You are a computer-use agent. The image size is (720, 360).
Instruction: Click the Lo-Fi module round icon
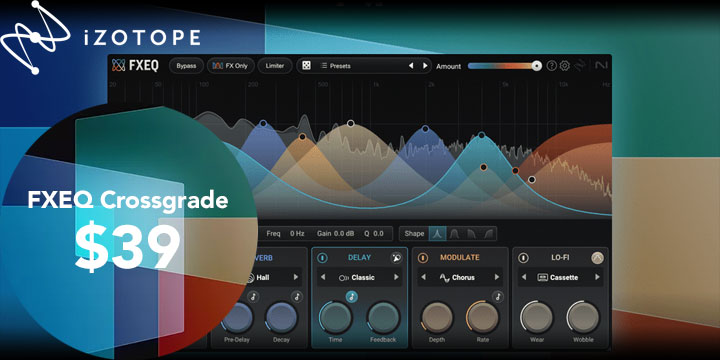tap(597, 258)
